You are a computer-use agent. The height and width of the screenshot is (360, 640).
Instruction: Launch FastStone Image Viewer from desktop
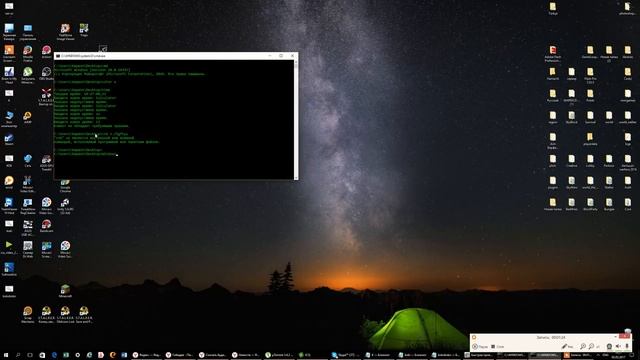[x=65, y=32]
